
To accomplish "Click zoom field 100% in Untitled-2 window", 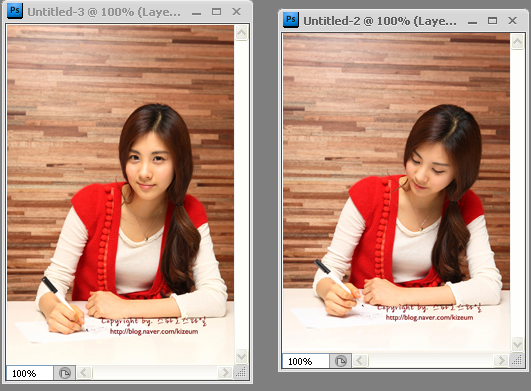I will point(306,361).
